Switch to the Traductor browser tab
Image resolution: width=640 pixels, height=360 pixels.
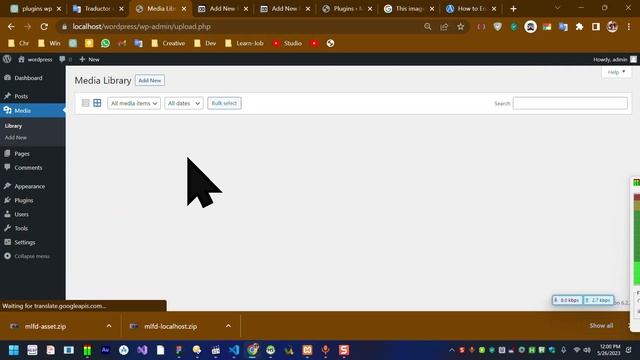point(98,9)
